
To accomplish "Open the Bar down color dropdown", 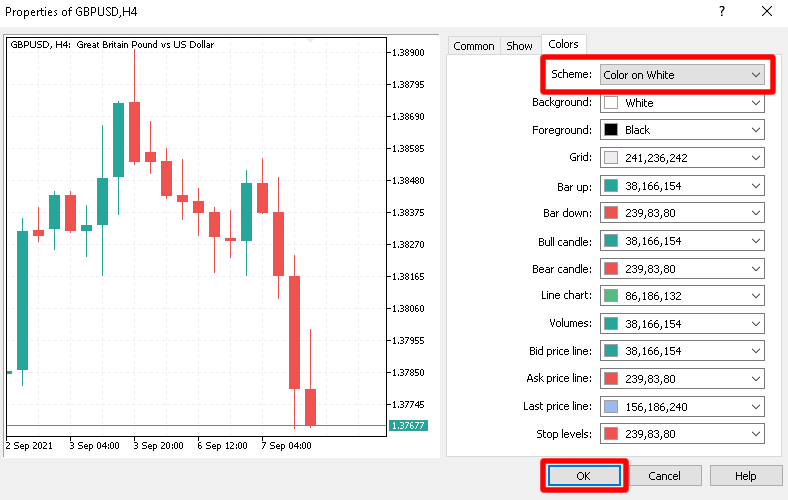I will tap(682, 213).
